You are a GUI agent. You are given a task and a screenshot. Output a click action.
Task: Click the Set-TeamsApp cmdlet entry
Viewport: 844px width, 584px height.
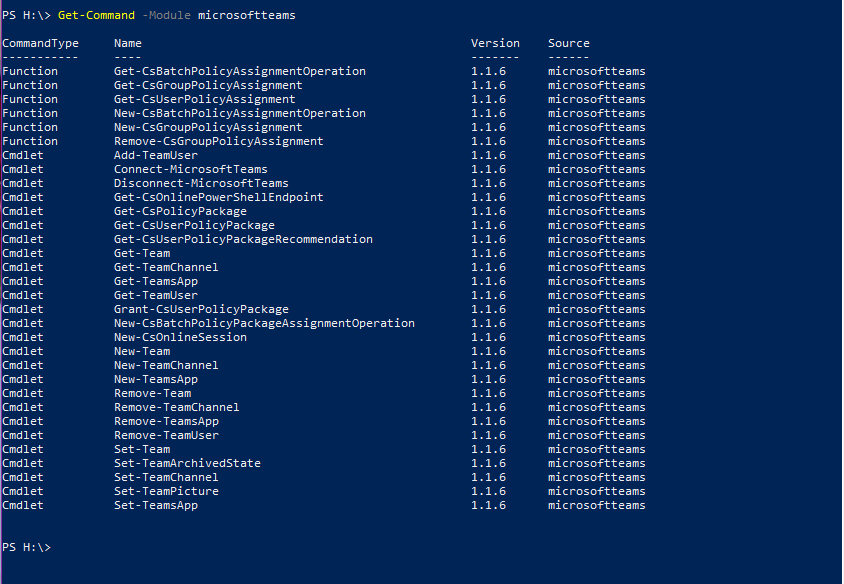pyautogui.click(x=156, y=505)
